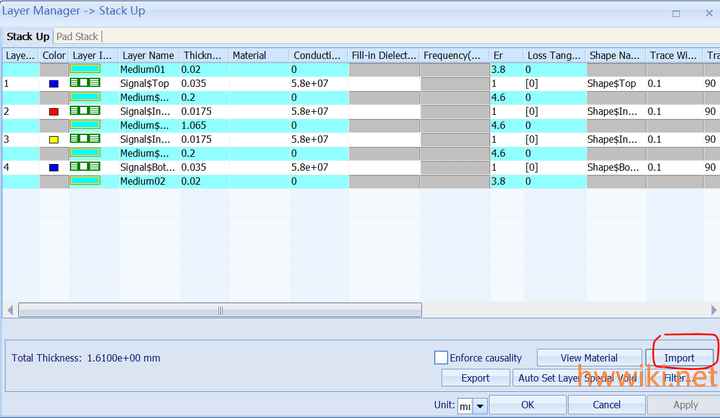
Task: Click the Signal$Top layer icon
Action: click(x=85, y=84)
